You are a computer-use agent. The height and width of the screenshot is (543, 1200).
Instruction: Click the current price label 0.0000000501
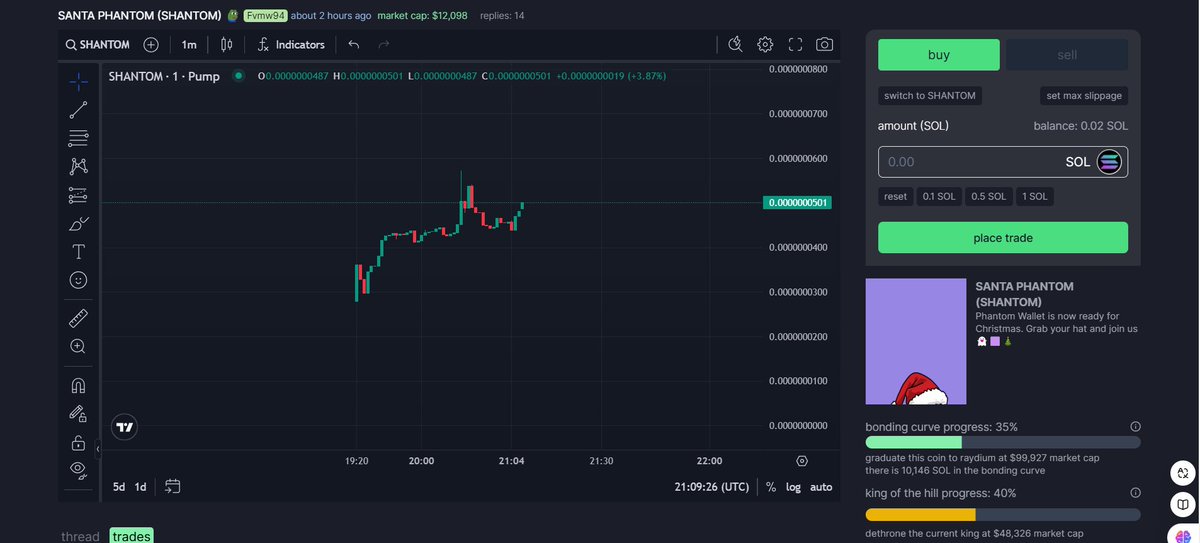coord(798,203)
